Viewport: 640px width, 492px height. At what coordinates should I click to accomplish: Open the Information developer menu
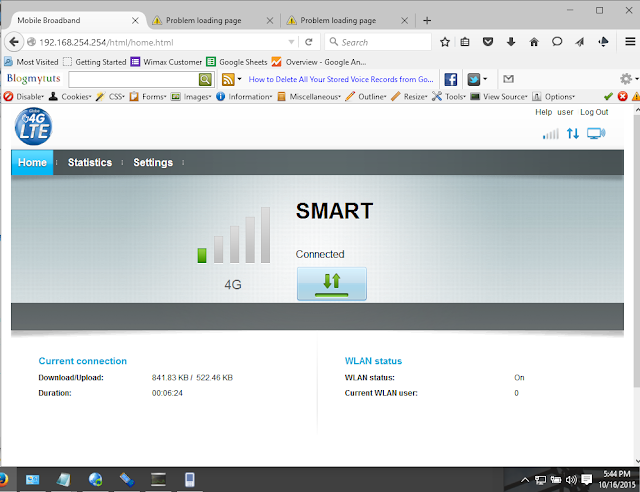(244, 97)
